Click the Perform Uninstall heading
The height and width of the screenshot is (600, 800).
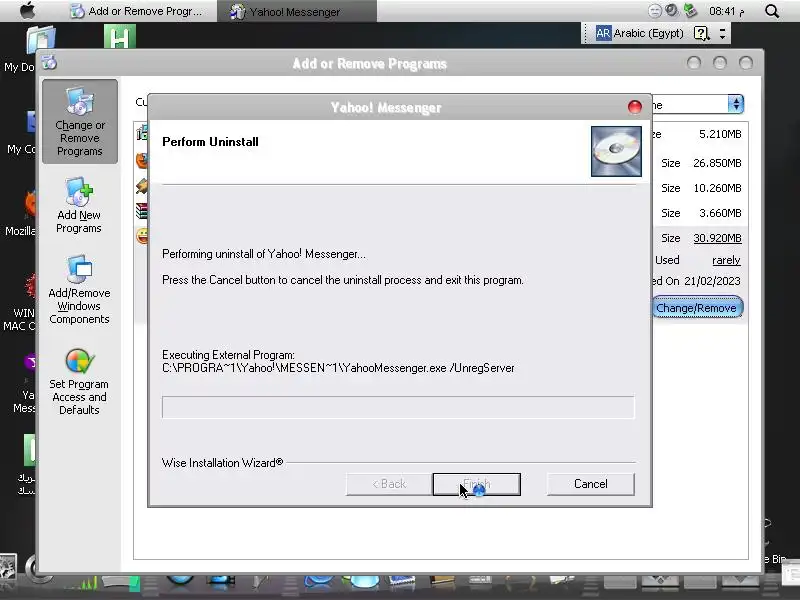[x=210, y=142]
